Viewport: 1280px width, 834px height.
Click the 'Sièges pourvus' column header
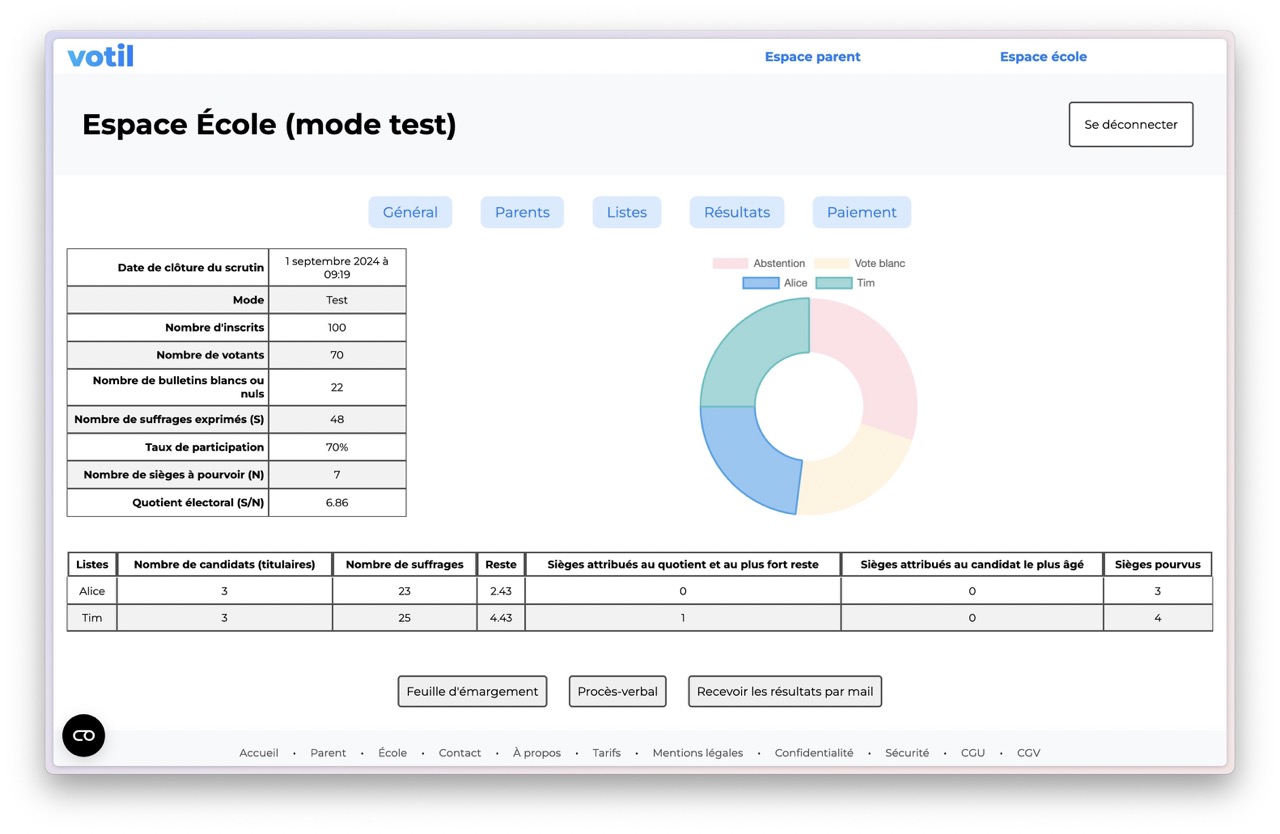(x=1158, y=564)
